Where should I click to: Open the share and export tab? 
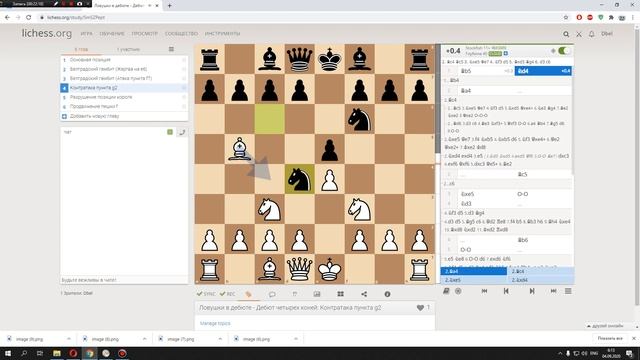(x=364, y=294)
